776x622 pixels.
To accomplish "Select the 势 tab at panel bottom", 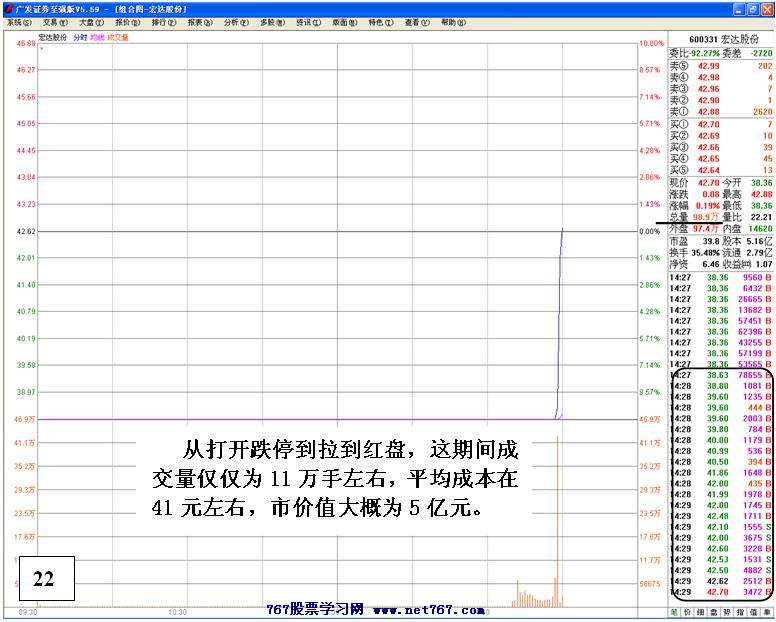I will [x=727, y=612].
